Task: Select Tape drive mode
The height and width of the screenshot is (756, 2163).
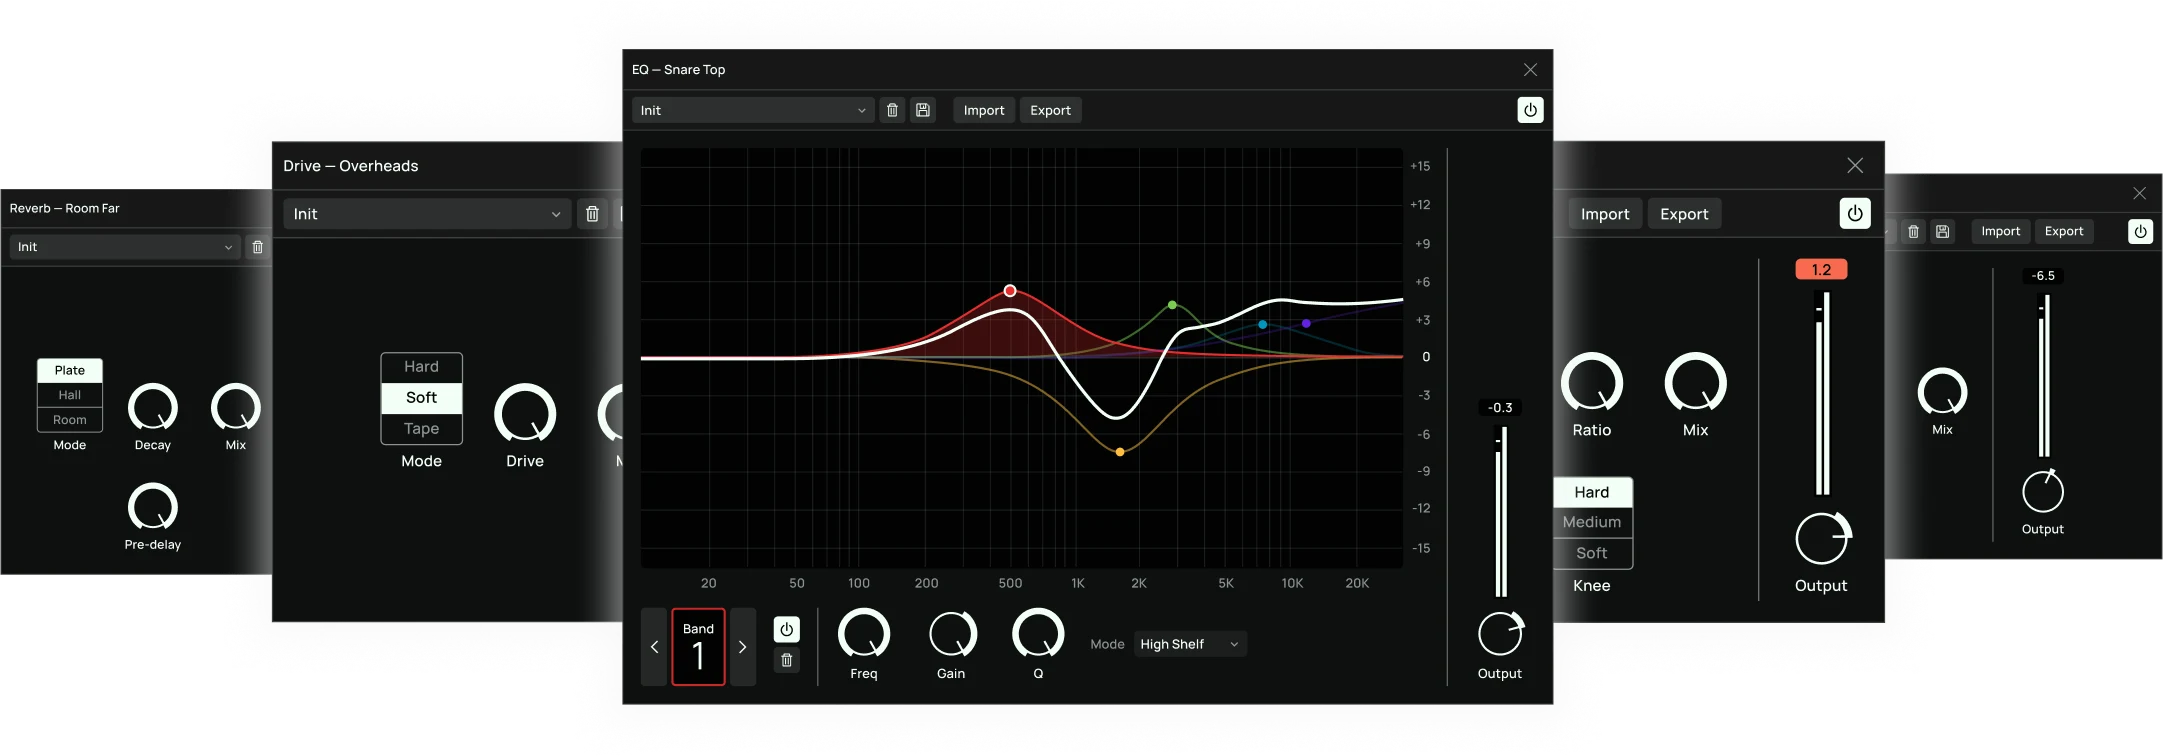Action: pos(421,429)
